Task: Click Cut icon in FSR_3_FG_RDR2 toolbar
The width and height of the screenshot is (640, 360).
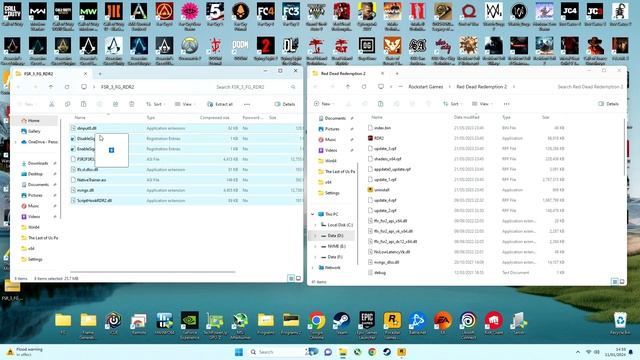Action: click(51, 104)
